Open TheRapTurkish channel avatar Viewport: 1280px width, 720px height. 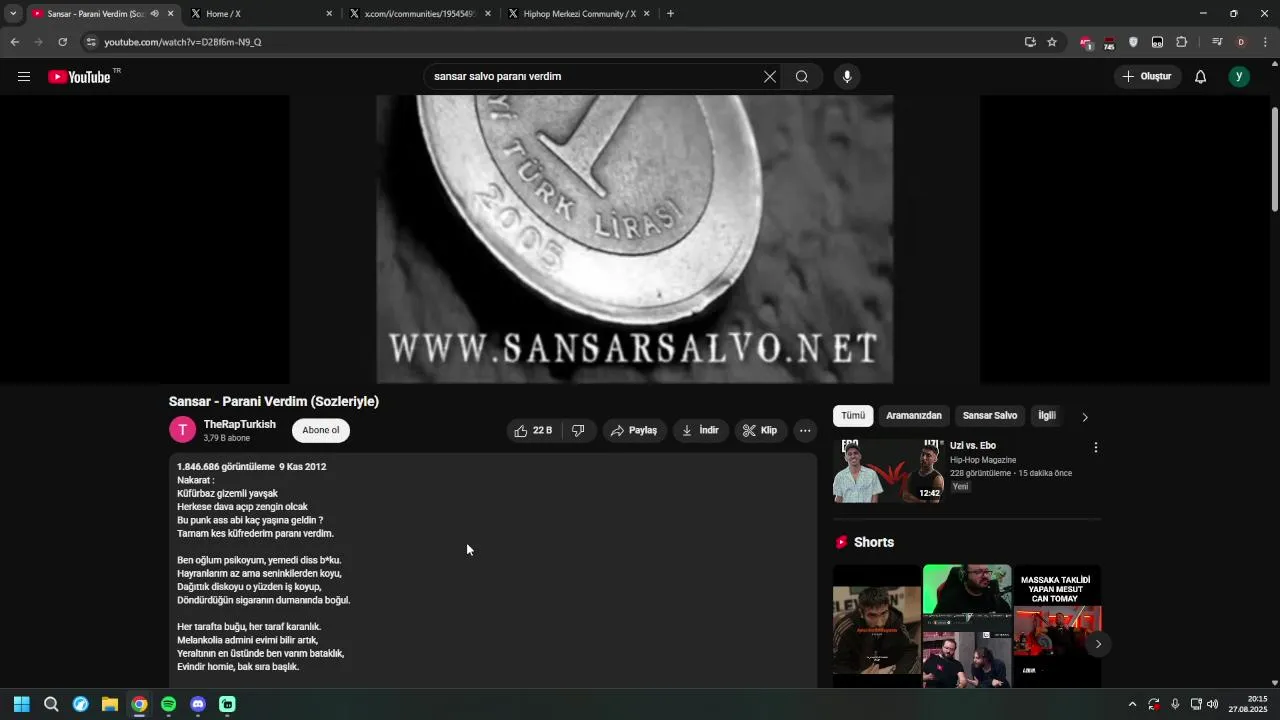click(x=182, y=430)
